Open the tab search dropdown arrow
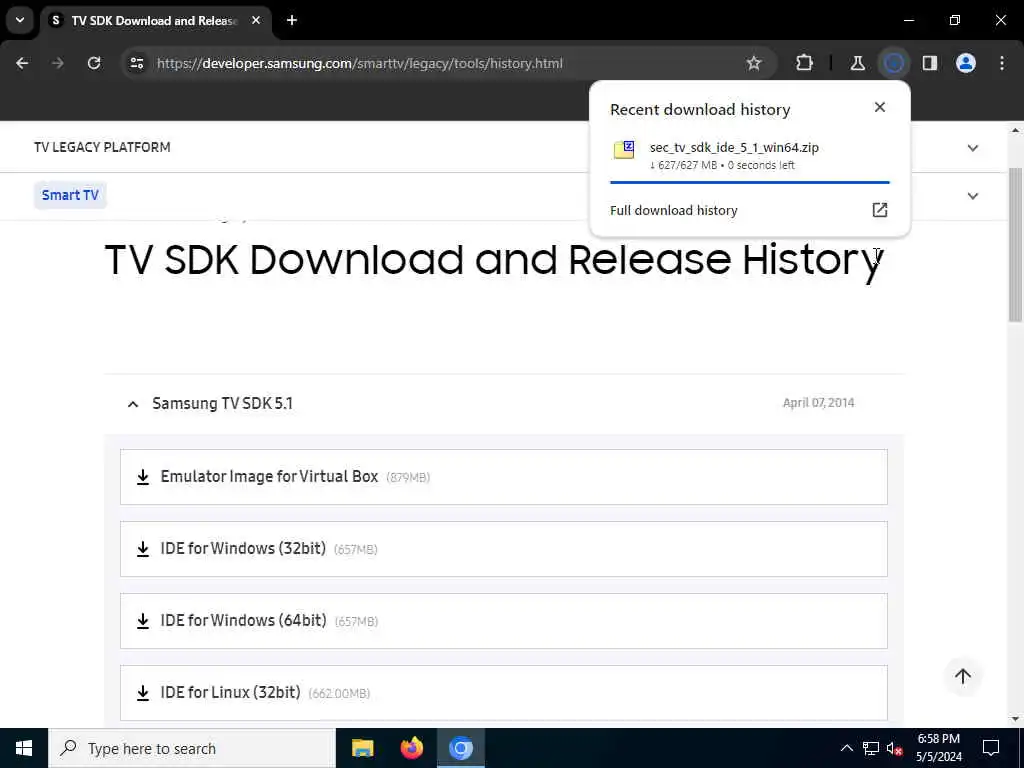 pos(20,20)
